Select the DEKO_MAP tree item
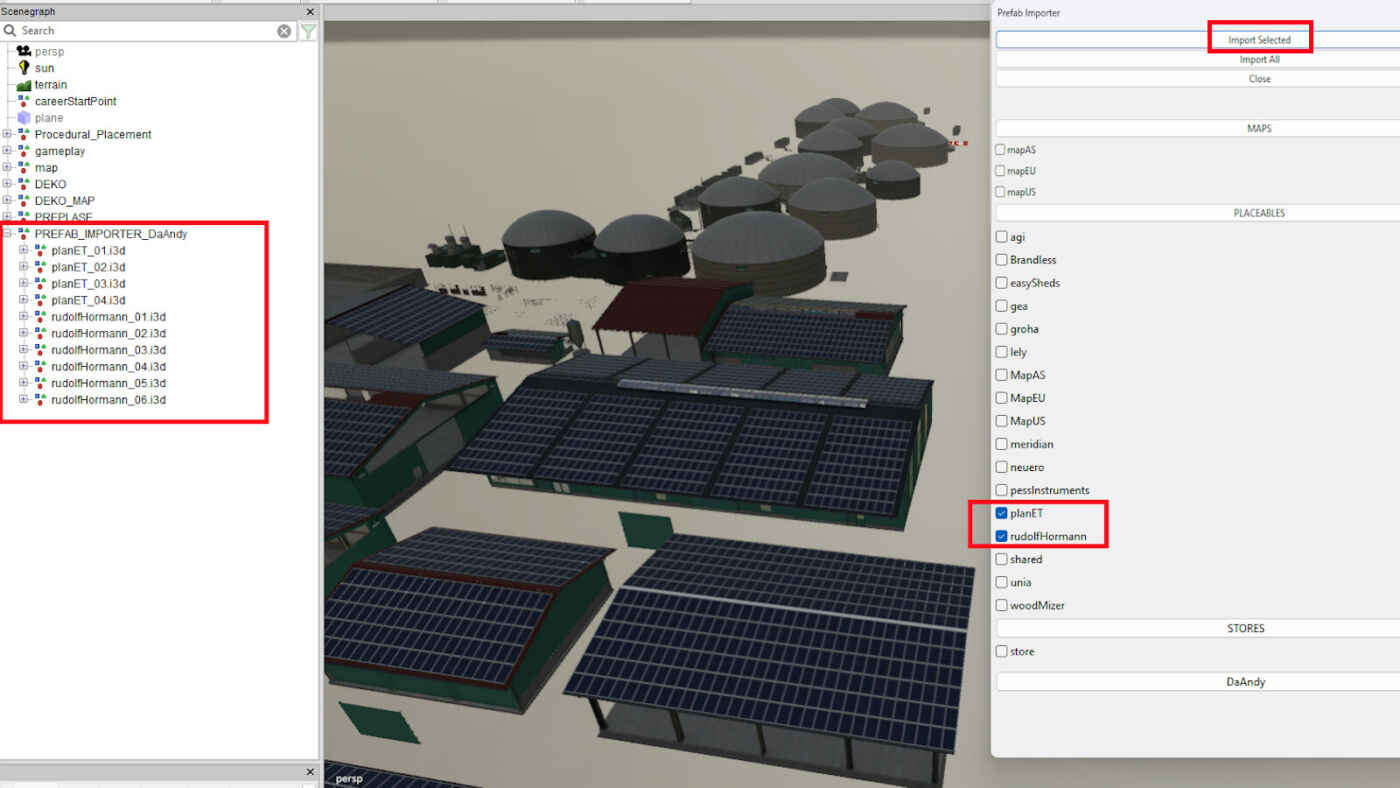This screenshot has height=788, width=1400. (64, 201)
